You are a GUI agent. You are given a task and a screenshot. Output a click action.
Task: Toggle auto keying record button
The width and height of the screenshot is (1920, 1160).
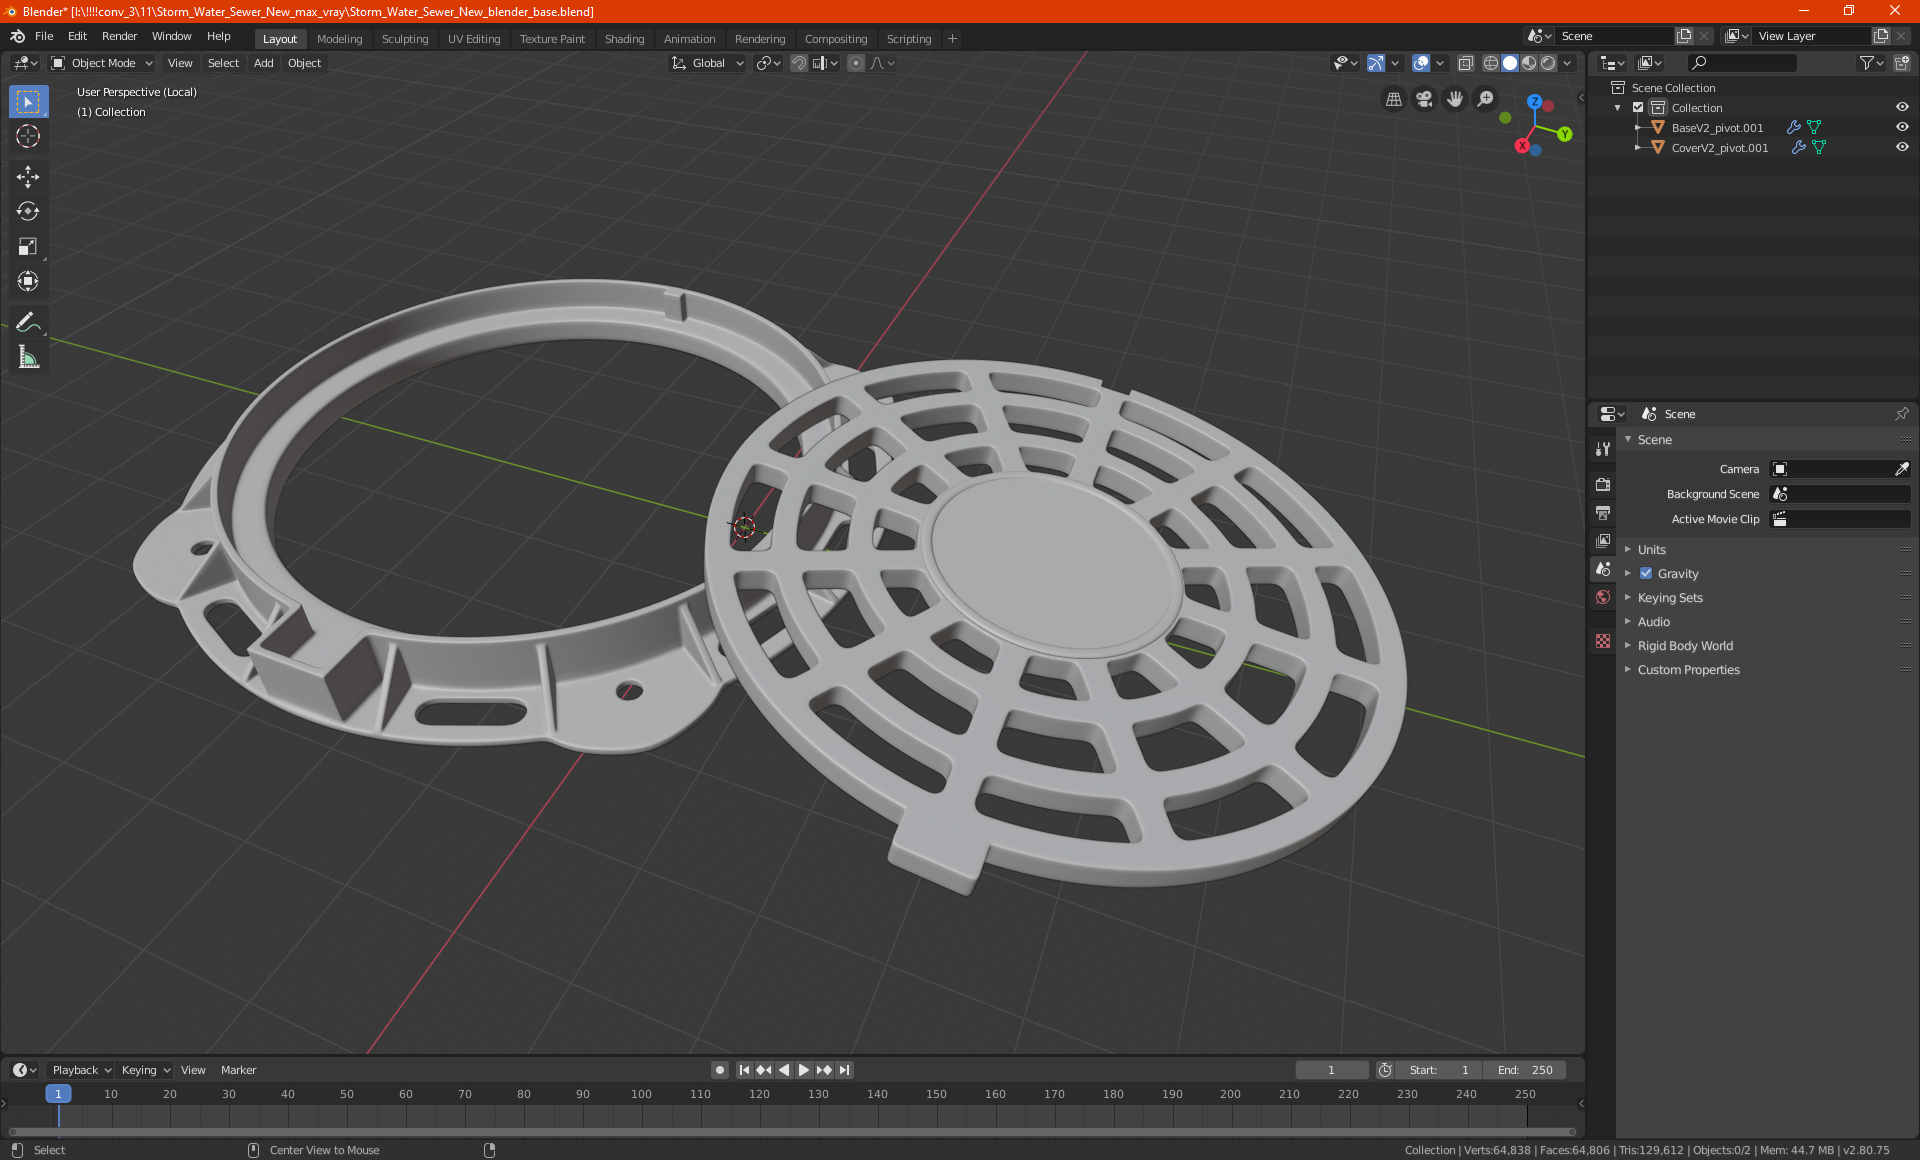[x=719, y=1070]
